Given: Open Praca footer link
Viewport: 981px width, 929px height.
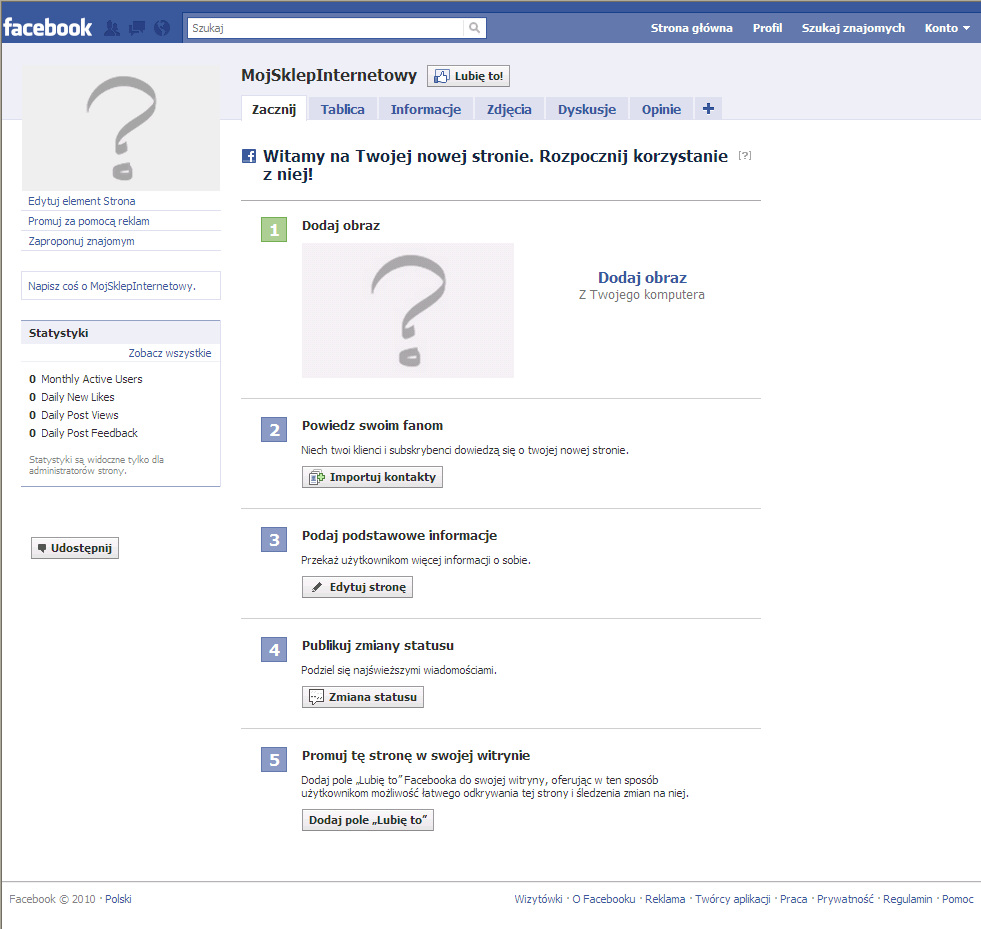Looking at the screenshot, I should tap(793, 899).
